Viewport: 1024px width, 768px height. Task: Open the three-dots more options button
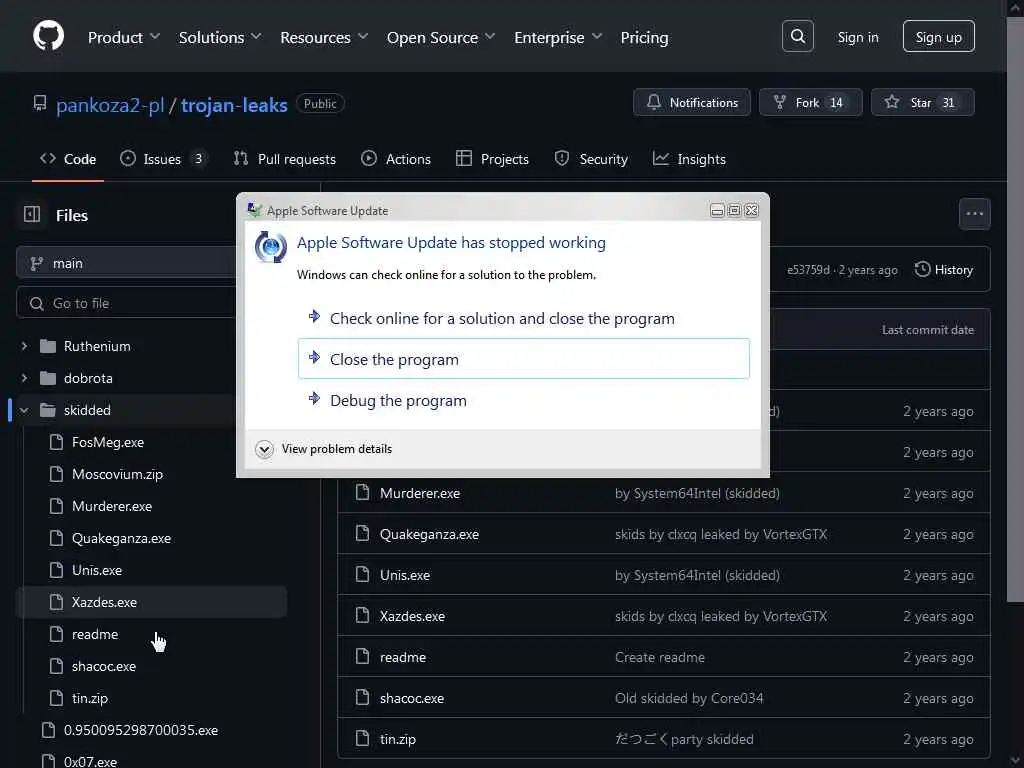[974, 214]
